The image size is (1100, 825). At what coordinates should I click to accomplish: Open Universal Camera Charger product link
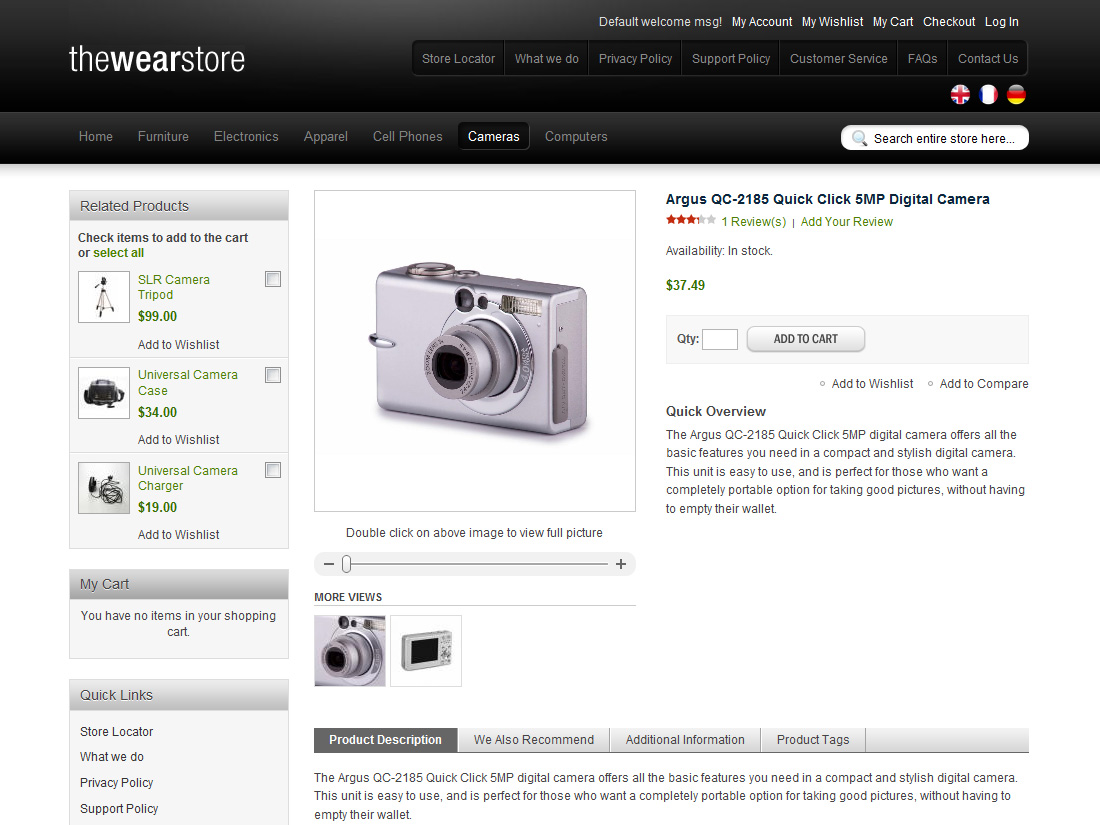coord(187,478)
